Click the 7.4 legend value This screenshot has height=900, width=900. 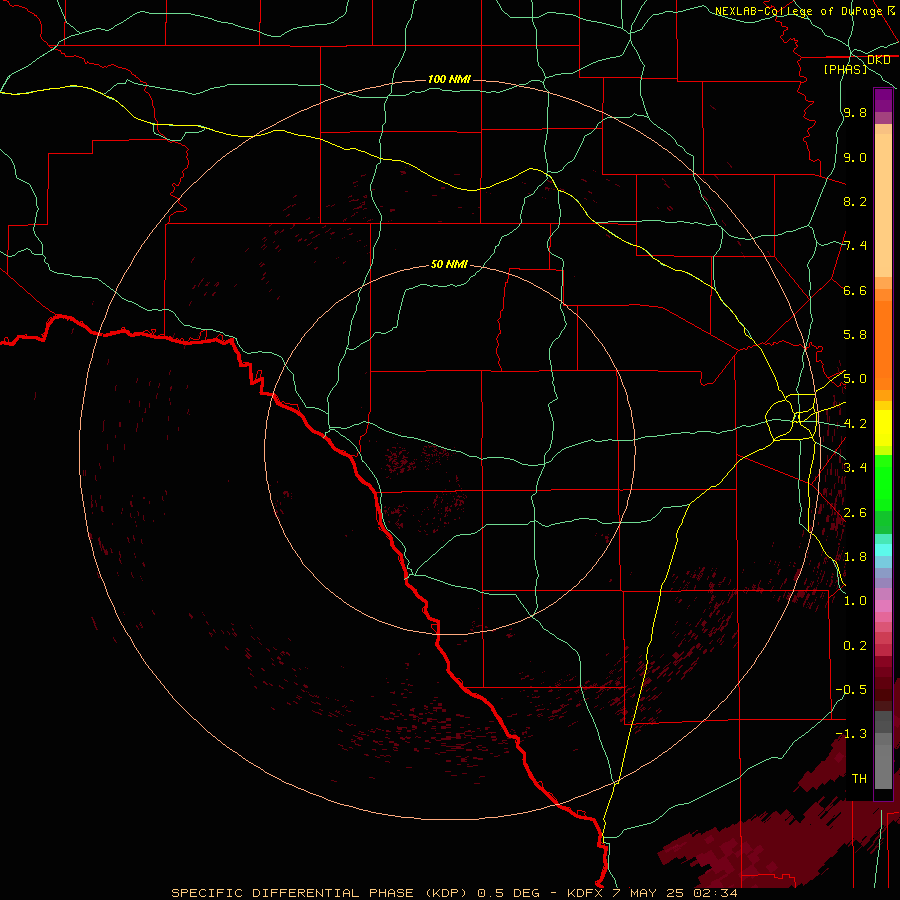(x=855, y=246)
